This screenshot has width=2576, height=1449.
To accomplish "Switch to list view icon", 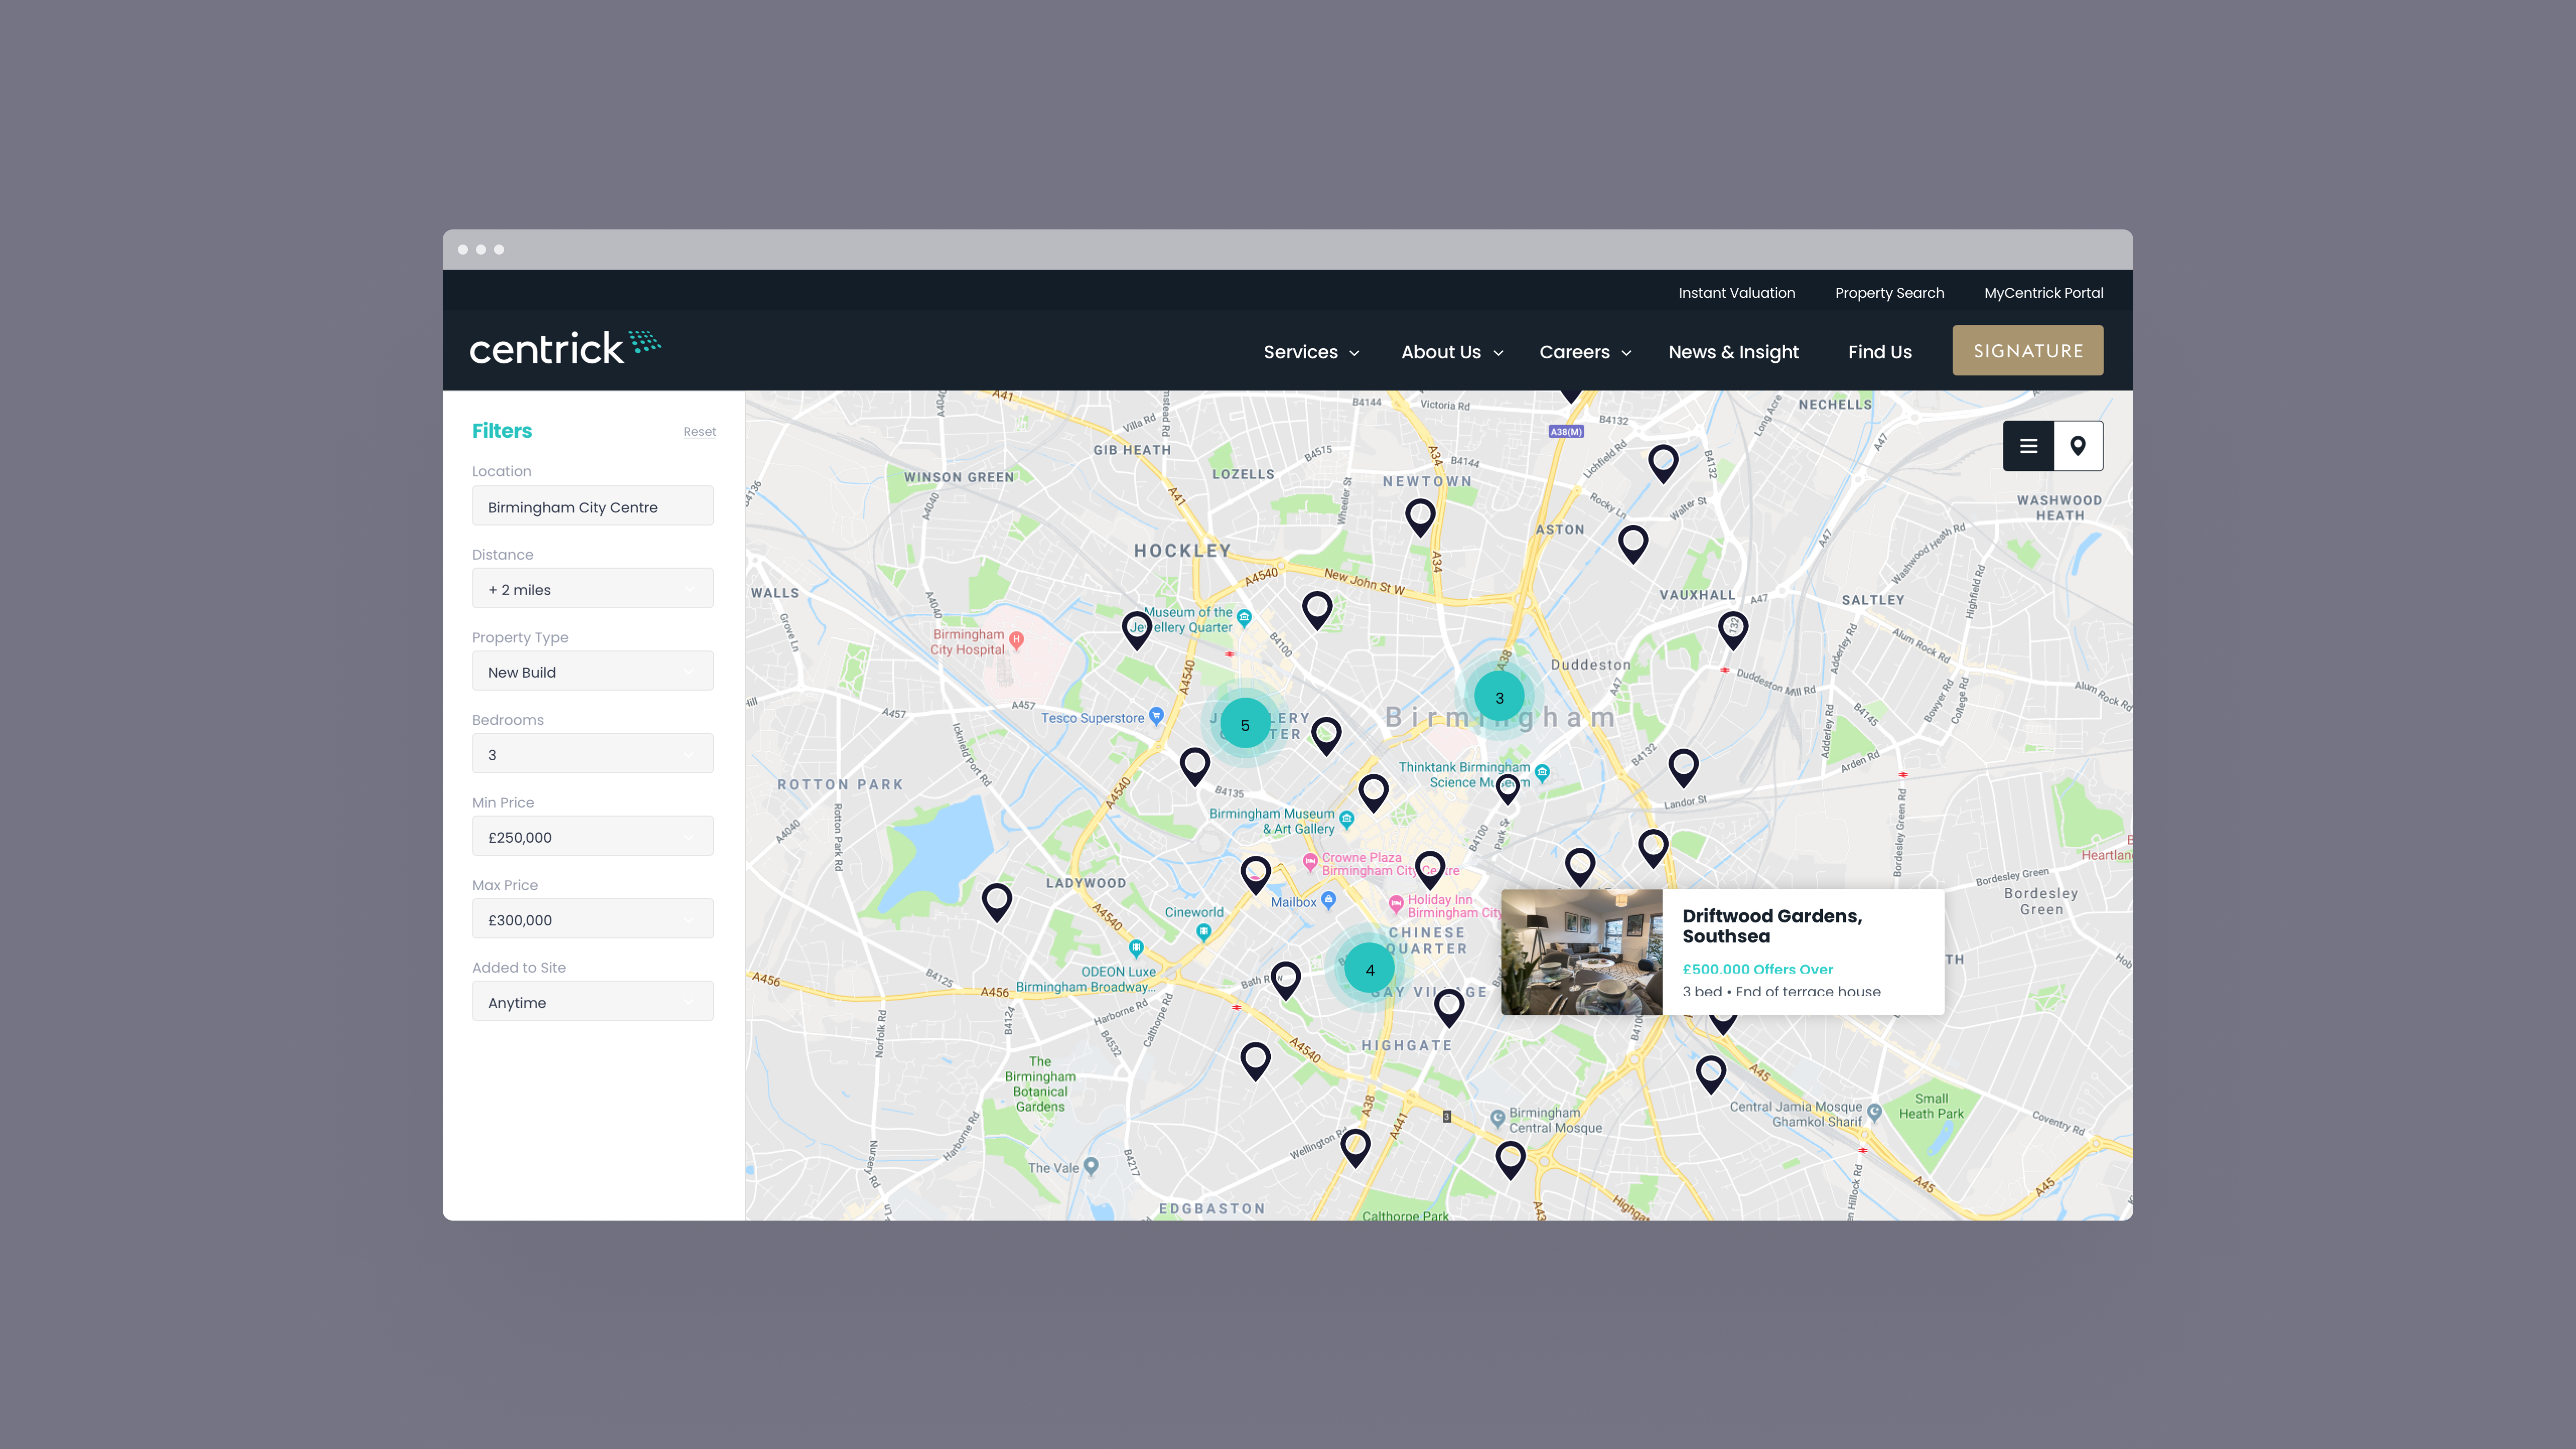I will point(2028,446).
